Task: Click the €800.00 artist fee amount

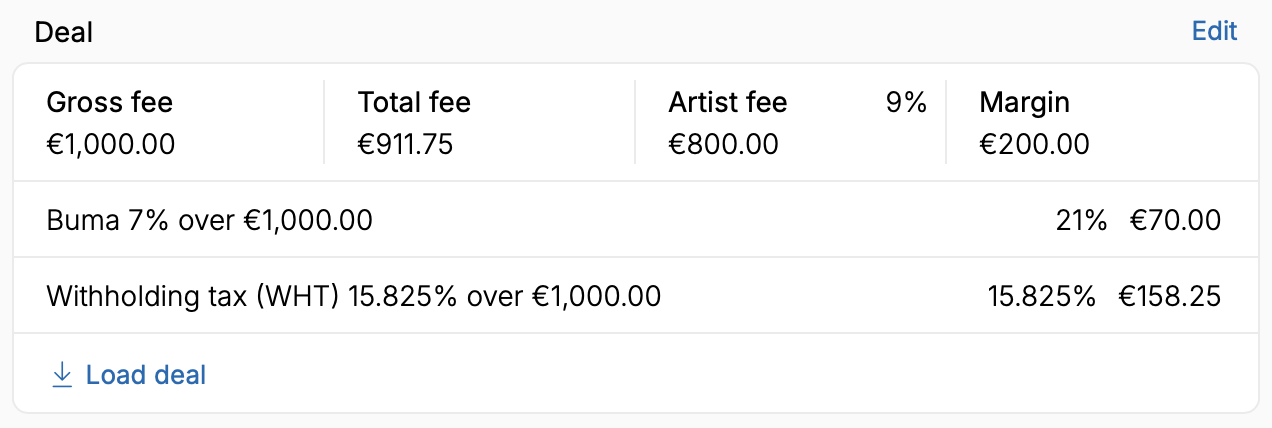Action: point(724,144)
